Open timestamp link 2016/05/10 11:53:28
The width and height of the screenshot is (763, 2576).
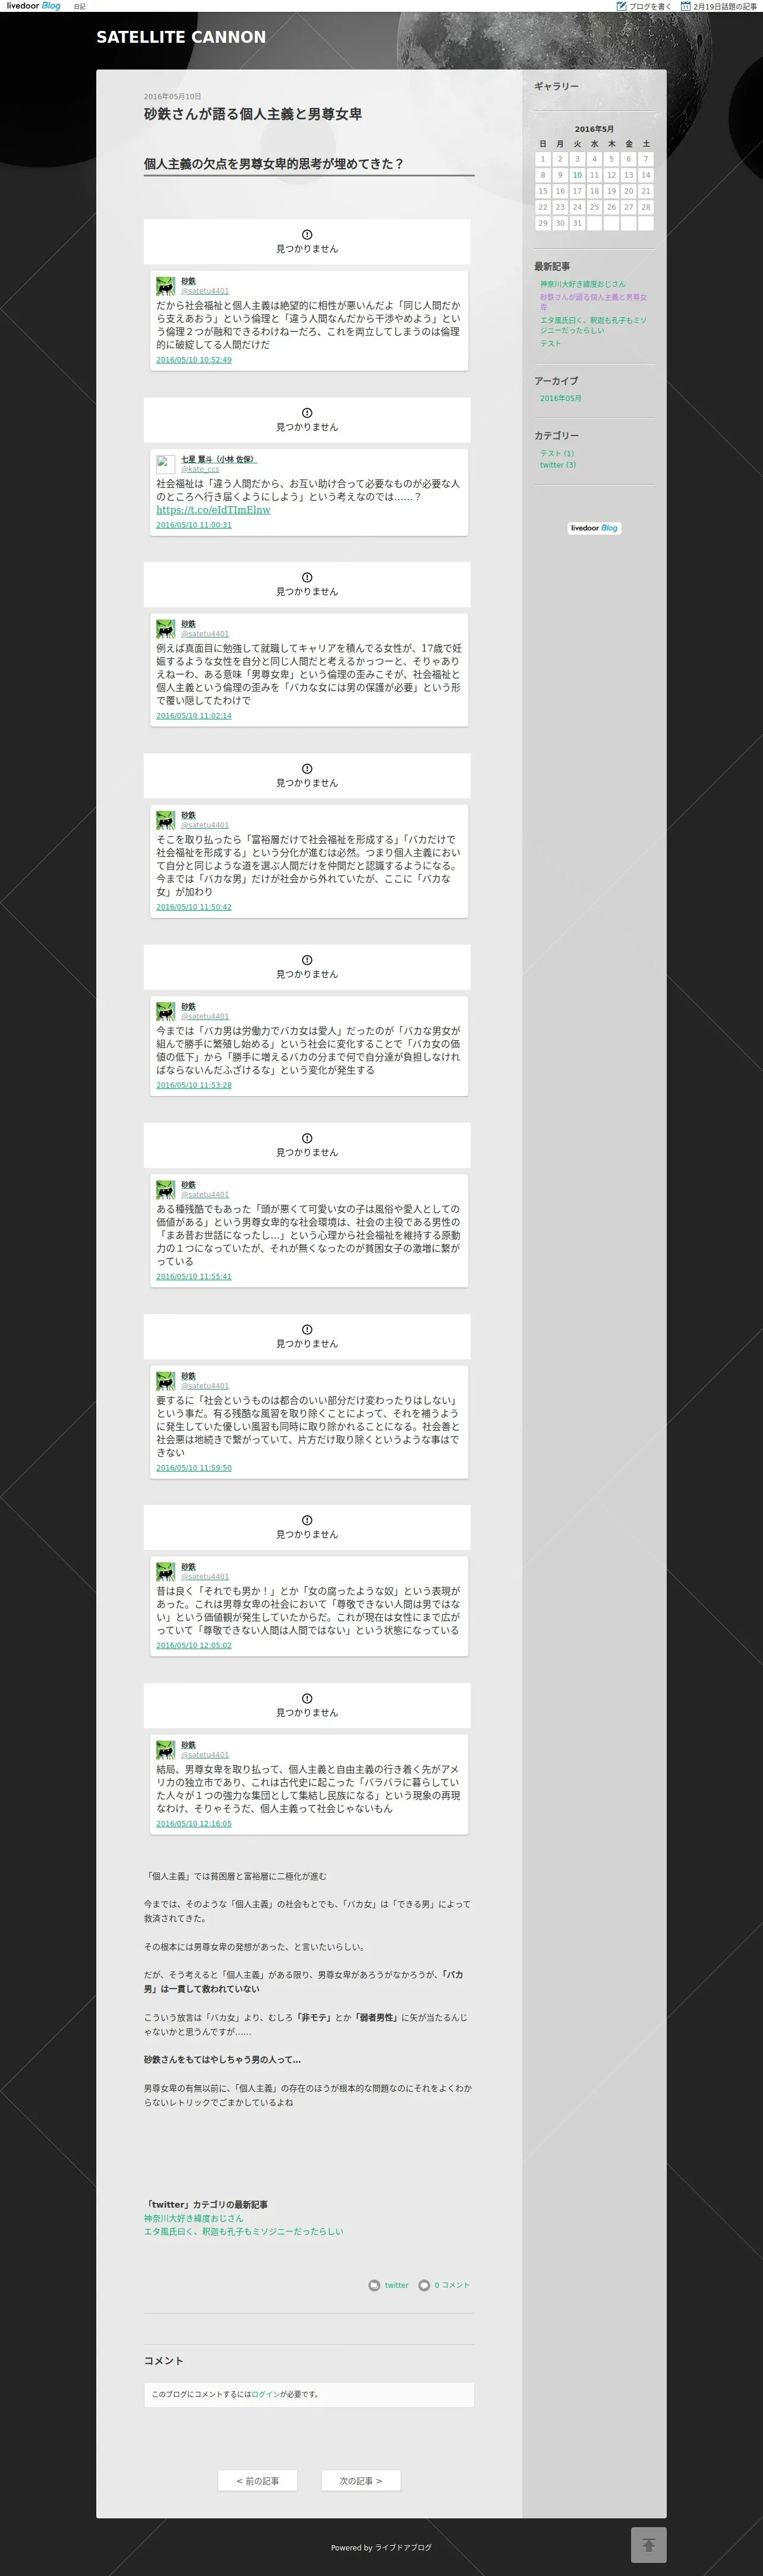pos(194,1085)
